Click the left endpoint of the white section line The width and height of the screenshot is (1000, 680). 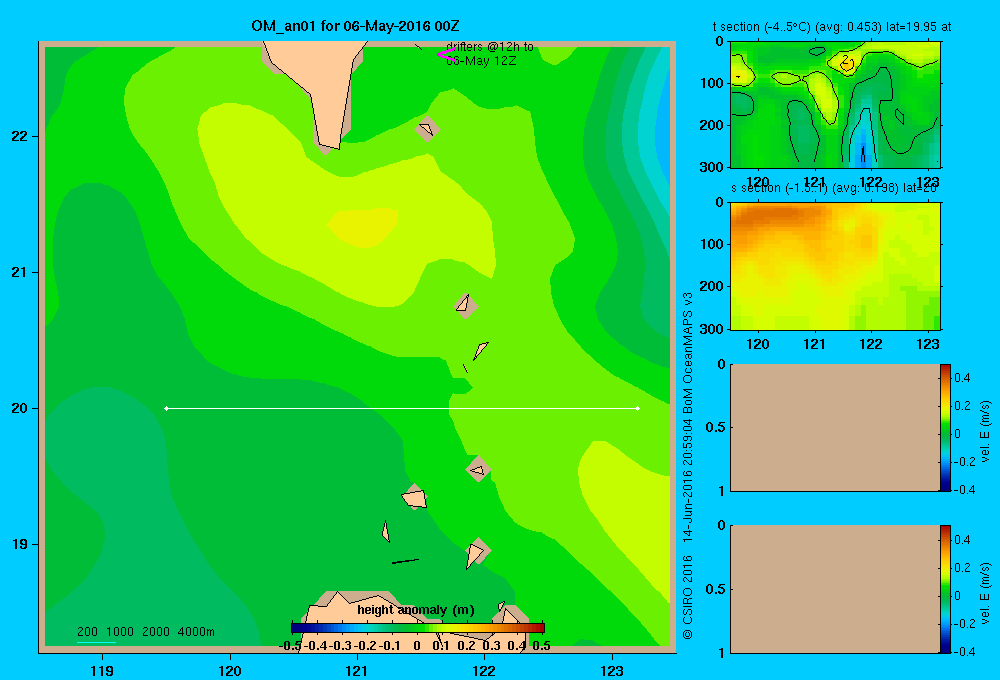[166, 408]
